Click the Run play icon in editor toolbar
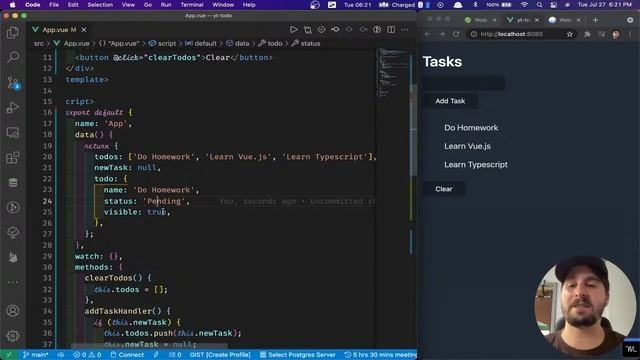 pos(293,29)
